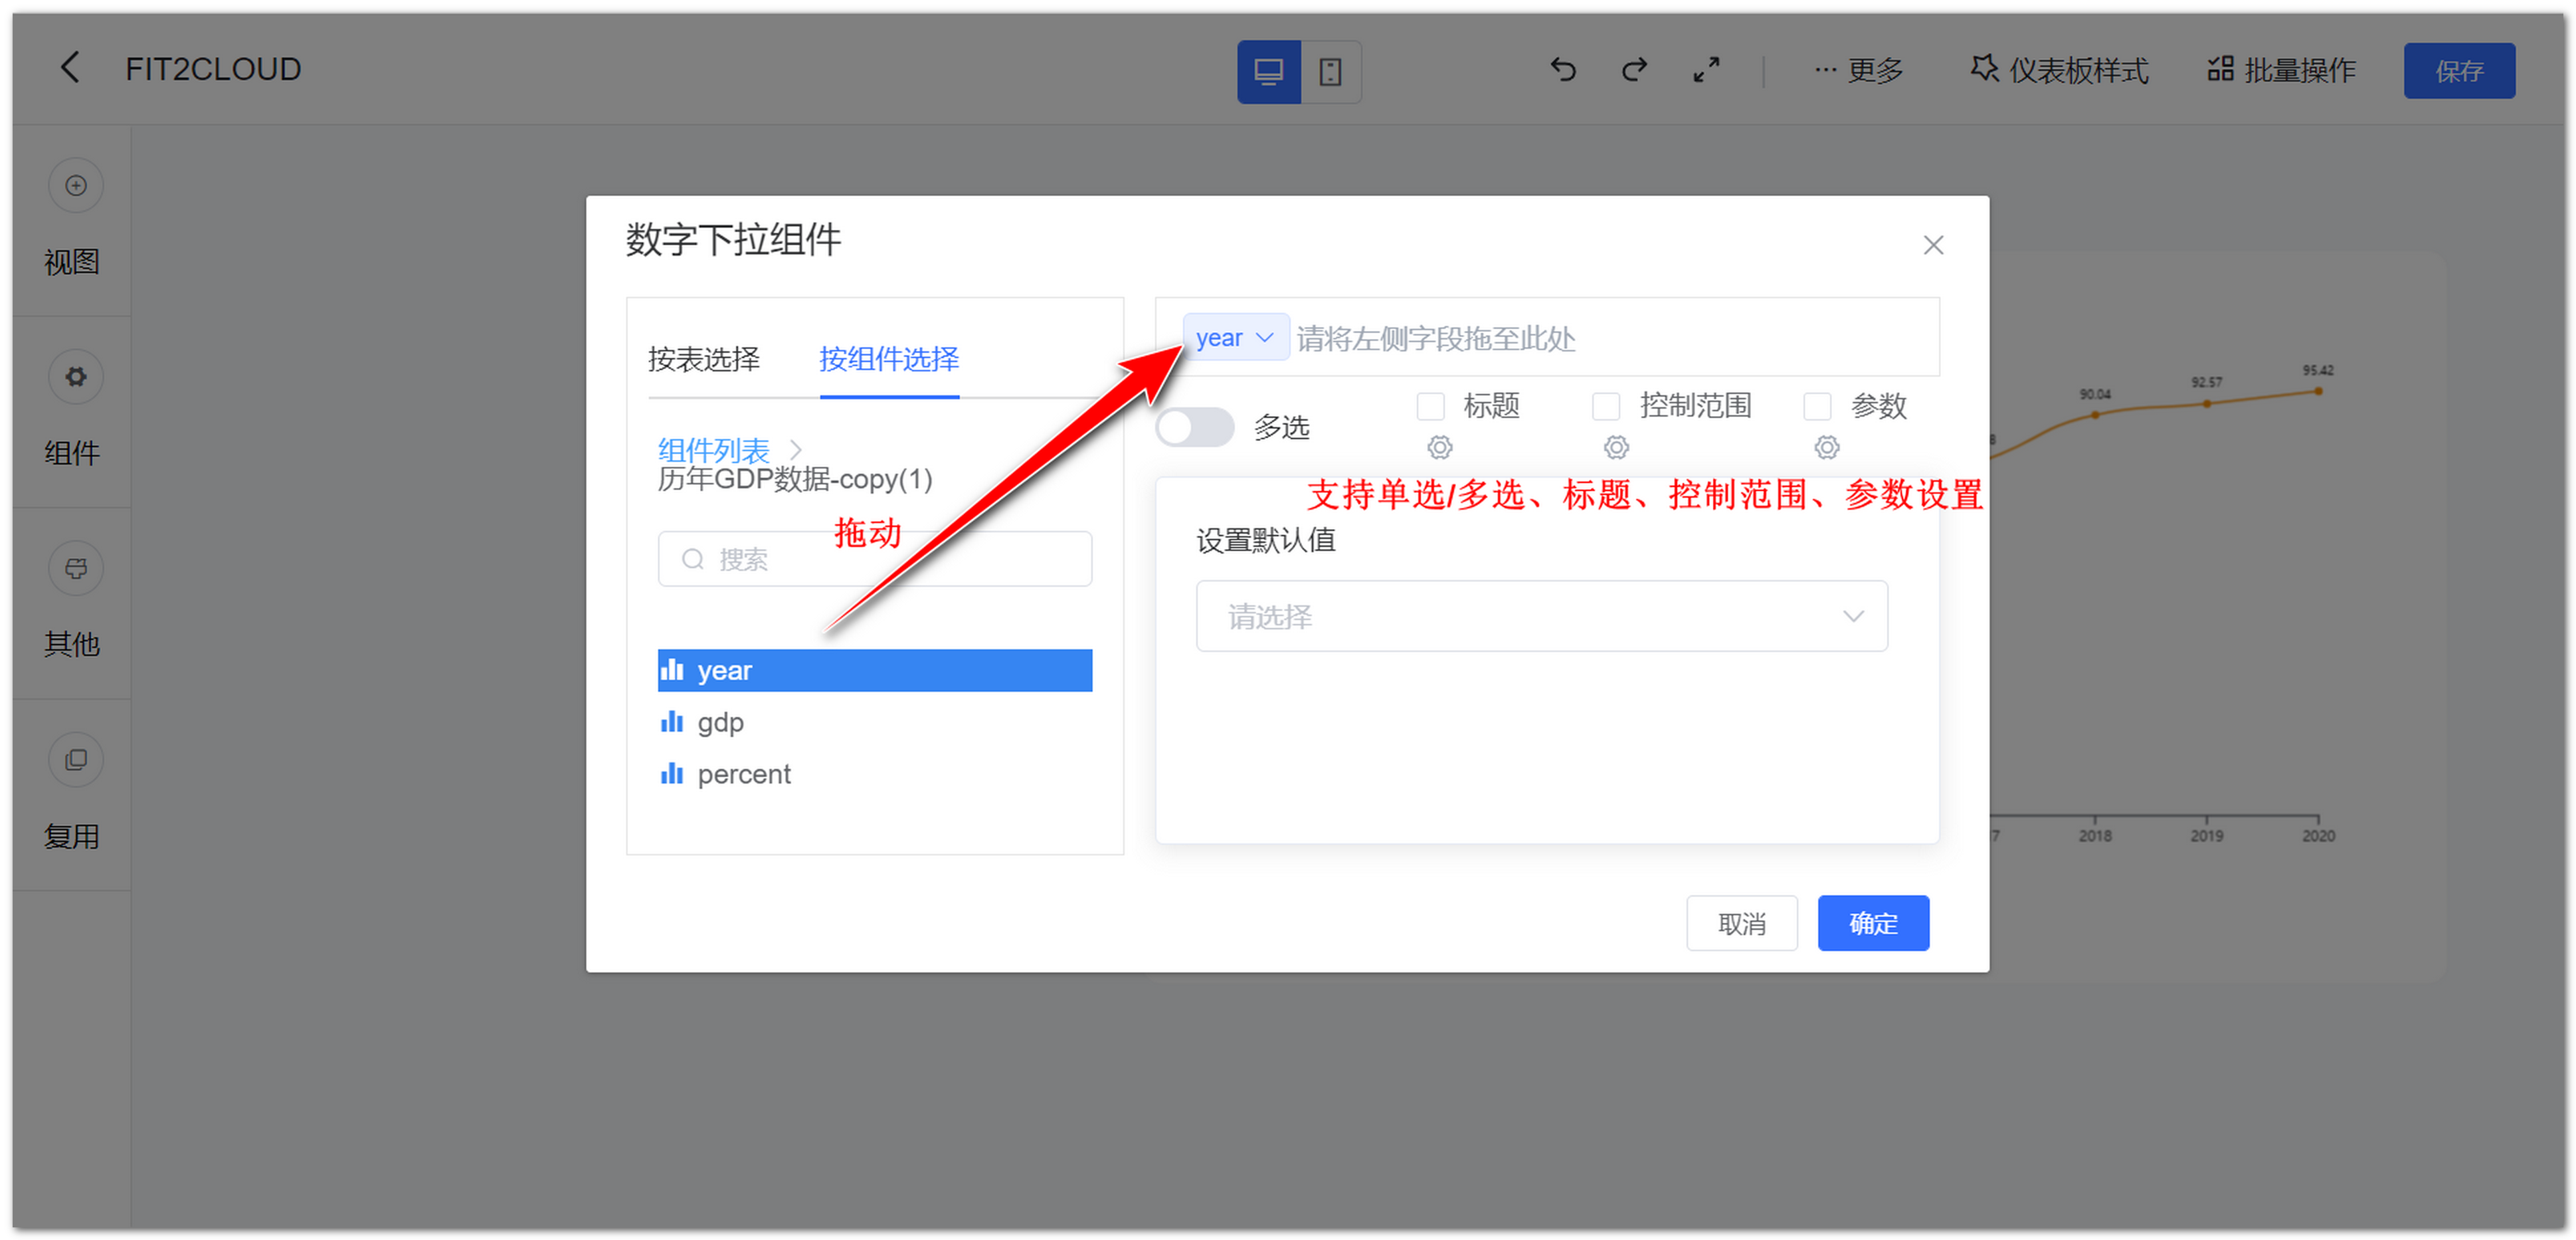
Task: Toggle the 多选 multi-select switch
Action: pos(1194,427)
